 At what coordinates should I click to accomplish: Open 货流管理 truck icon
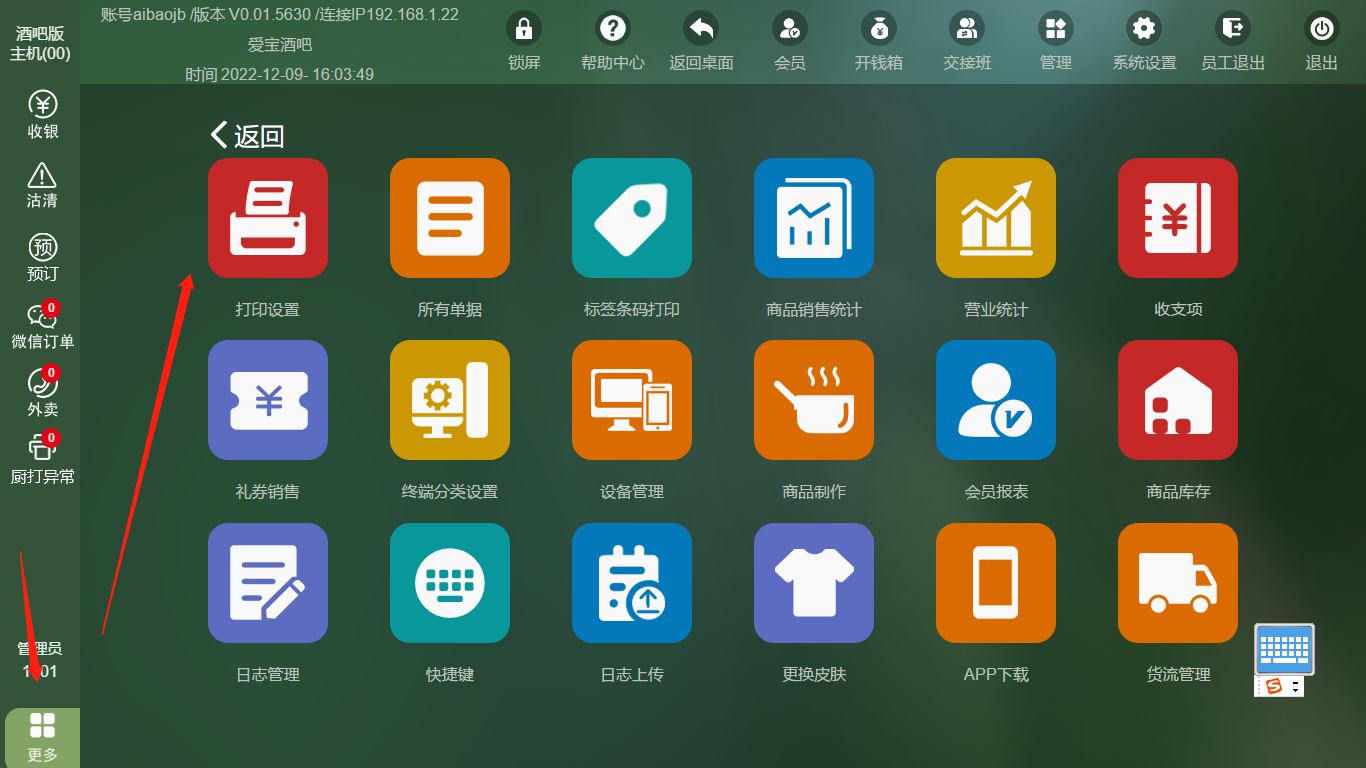click(1178, 583)
